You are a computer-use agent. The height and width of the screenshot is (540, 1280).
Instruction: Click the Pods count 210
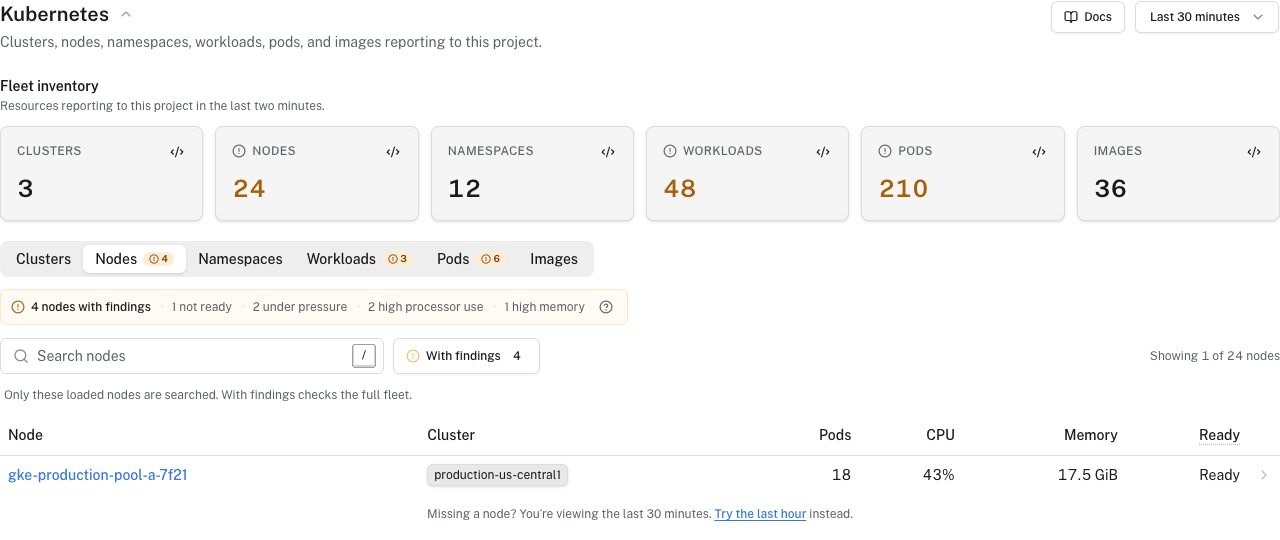[x=903, y=189]
